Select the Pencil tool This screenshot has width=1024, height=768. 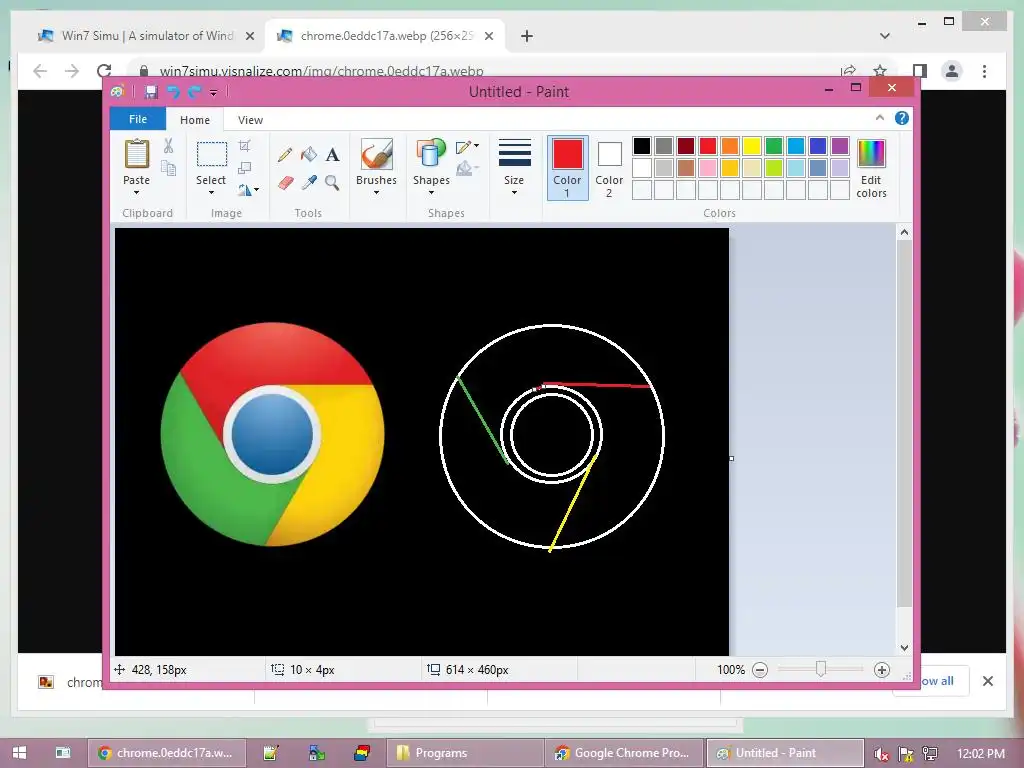pos(285,155)
